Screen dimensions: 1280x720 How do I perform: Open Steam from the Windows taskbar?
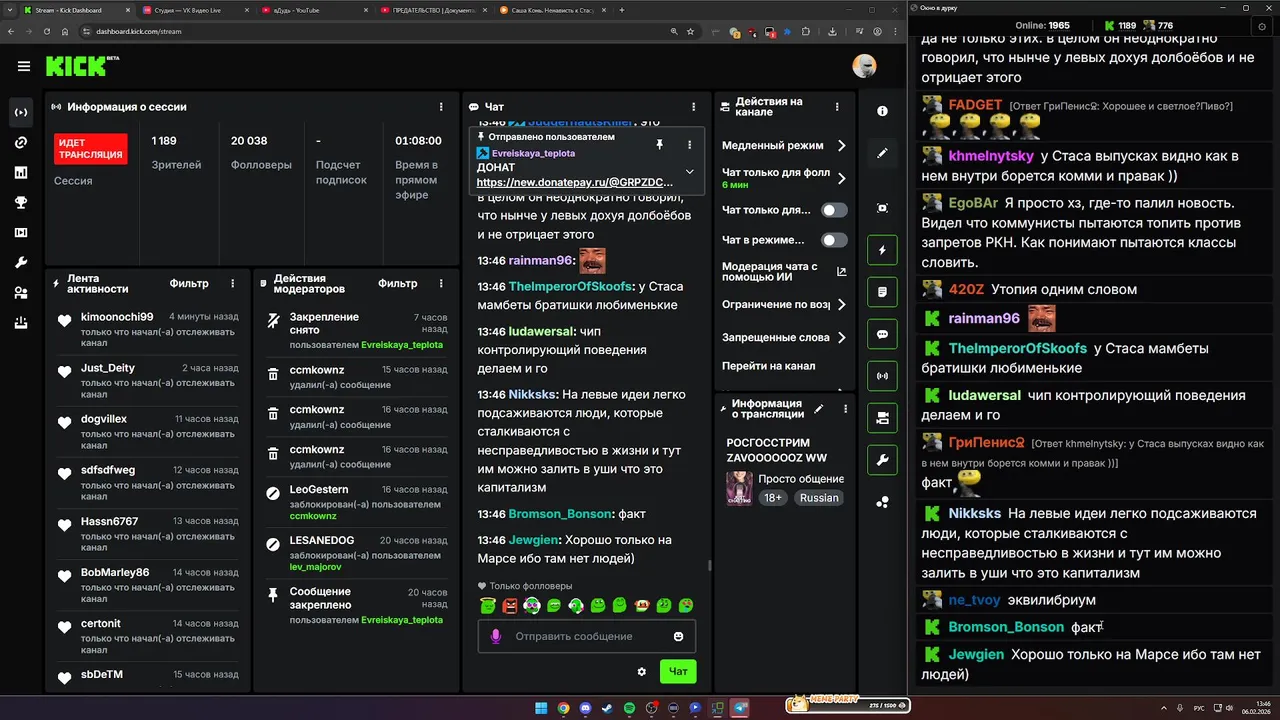coord(607,708)
